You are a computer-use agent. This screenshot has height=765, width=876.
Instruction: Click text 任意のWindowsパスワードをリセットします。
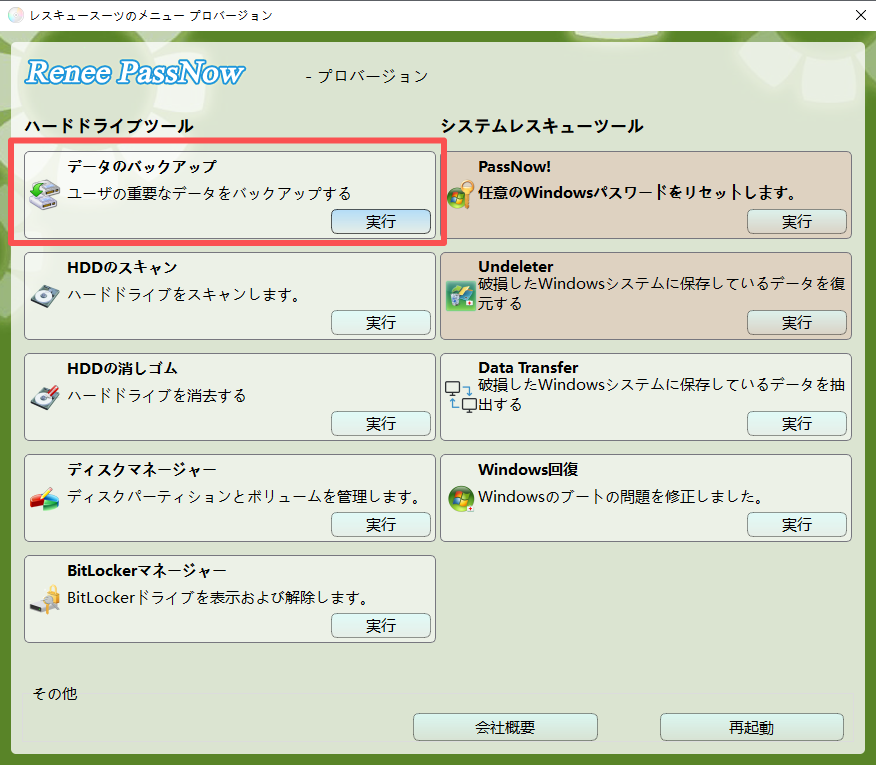[637, 193]
